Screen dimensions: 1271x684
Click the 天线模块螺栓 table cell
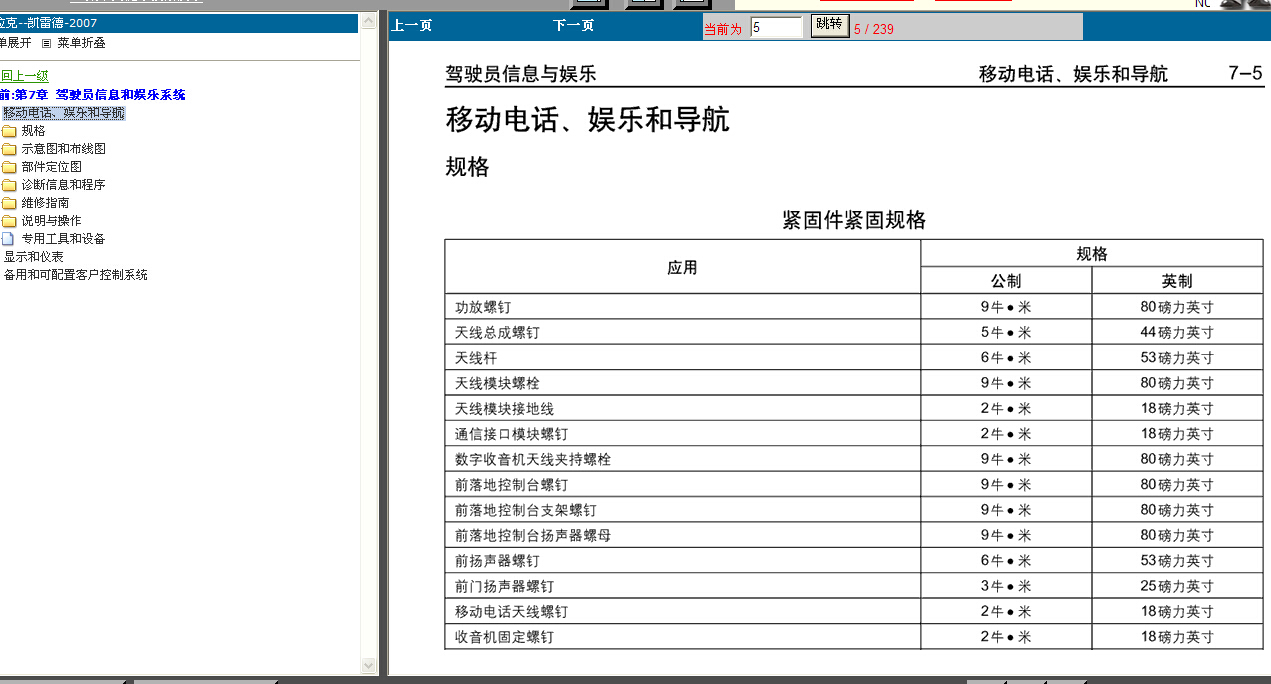683,383
